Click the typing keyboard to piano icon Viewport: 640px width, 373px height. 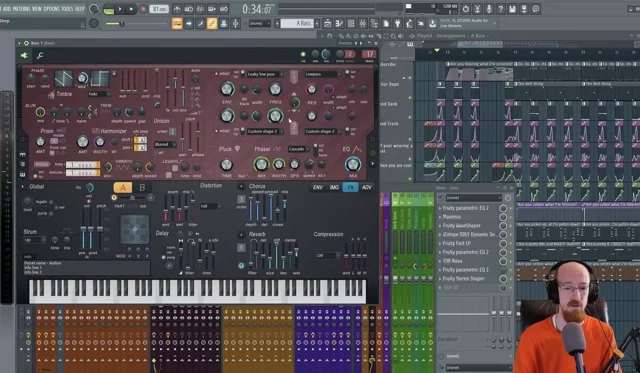coord(177,24)
